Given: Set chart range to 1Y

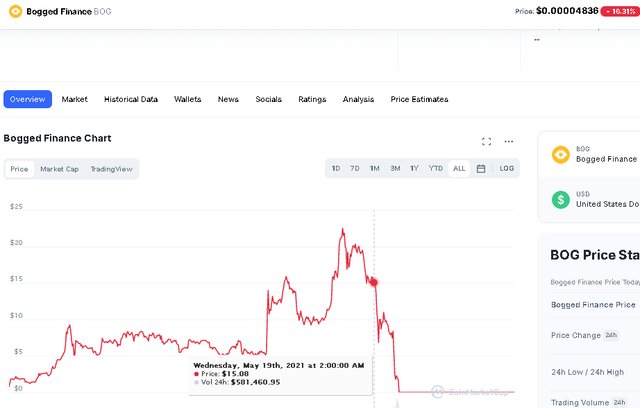Looking at the screenshot, I should [414, 169].
